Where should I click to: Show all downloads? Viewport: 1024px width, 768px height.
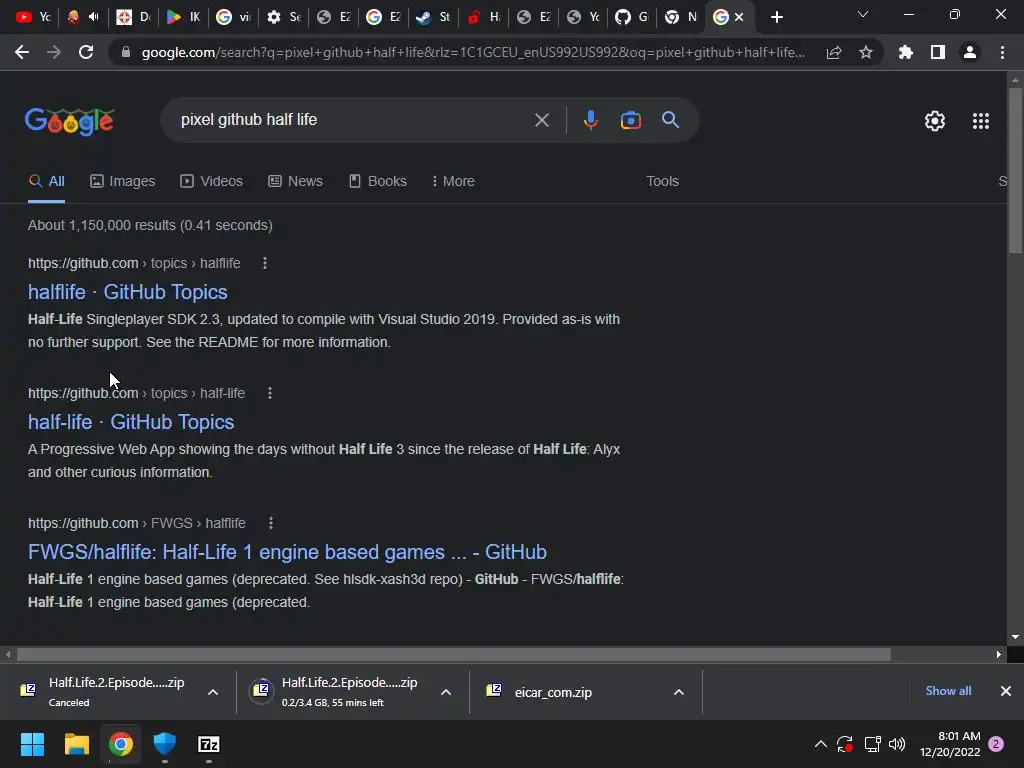click(x=948, y=690)
